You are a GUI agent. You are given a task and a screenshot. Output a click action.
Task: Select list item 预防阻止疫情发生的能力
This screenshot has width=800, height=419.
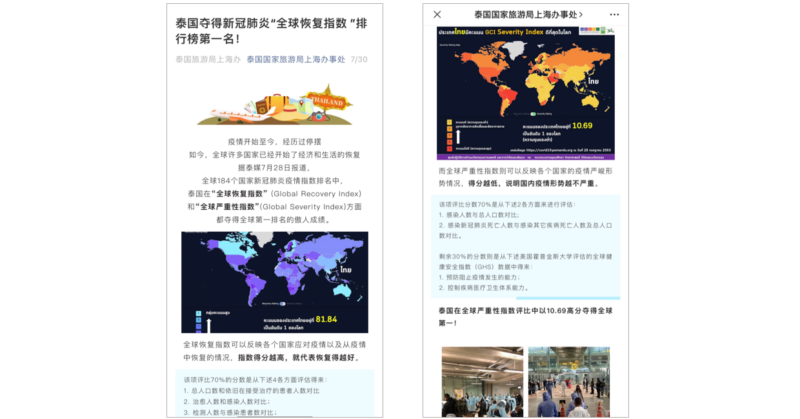point(479,277)
